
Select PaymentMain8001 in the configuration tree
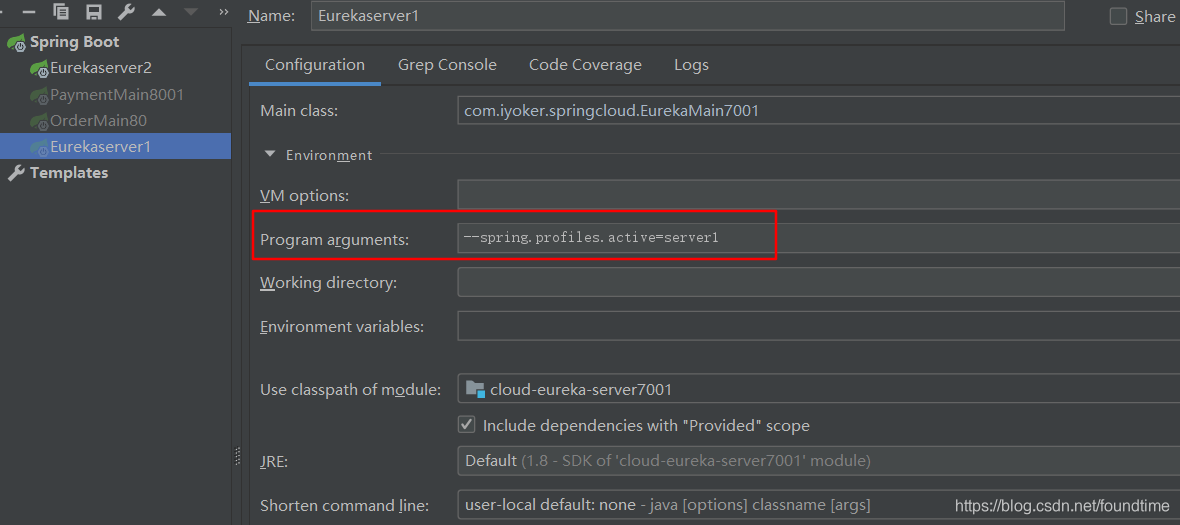[117, 95]
